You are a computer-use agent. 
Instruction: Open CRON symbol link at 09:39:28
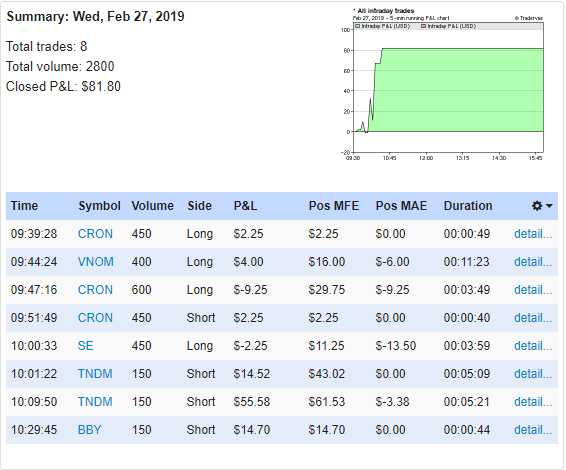(x=95, y=234)
